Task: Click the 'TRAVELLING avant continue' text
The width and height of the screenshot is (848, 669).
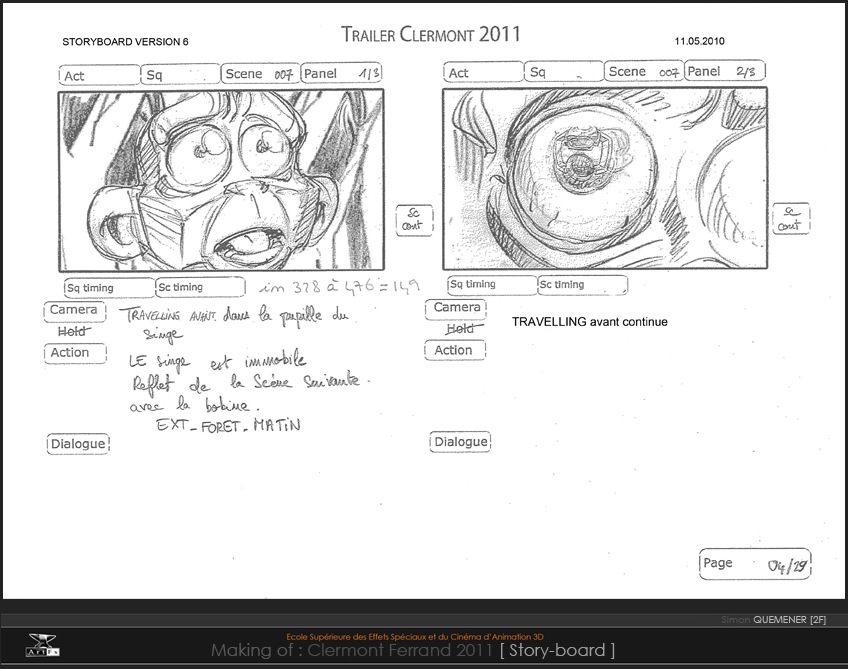Action: (589, 322)
